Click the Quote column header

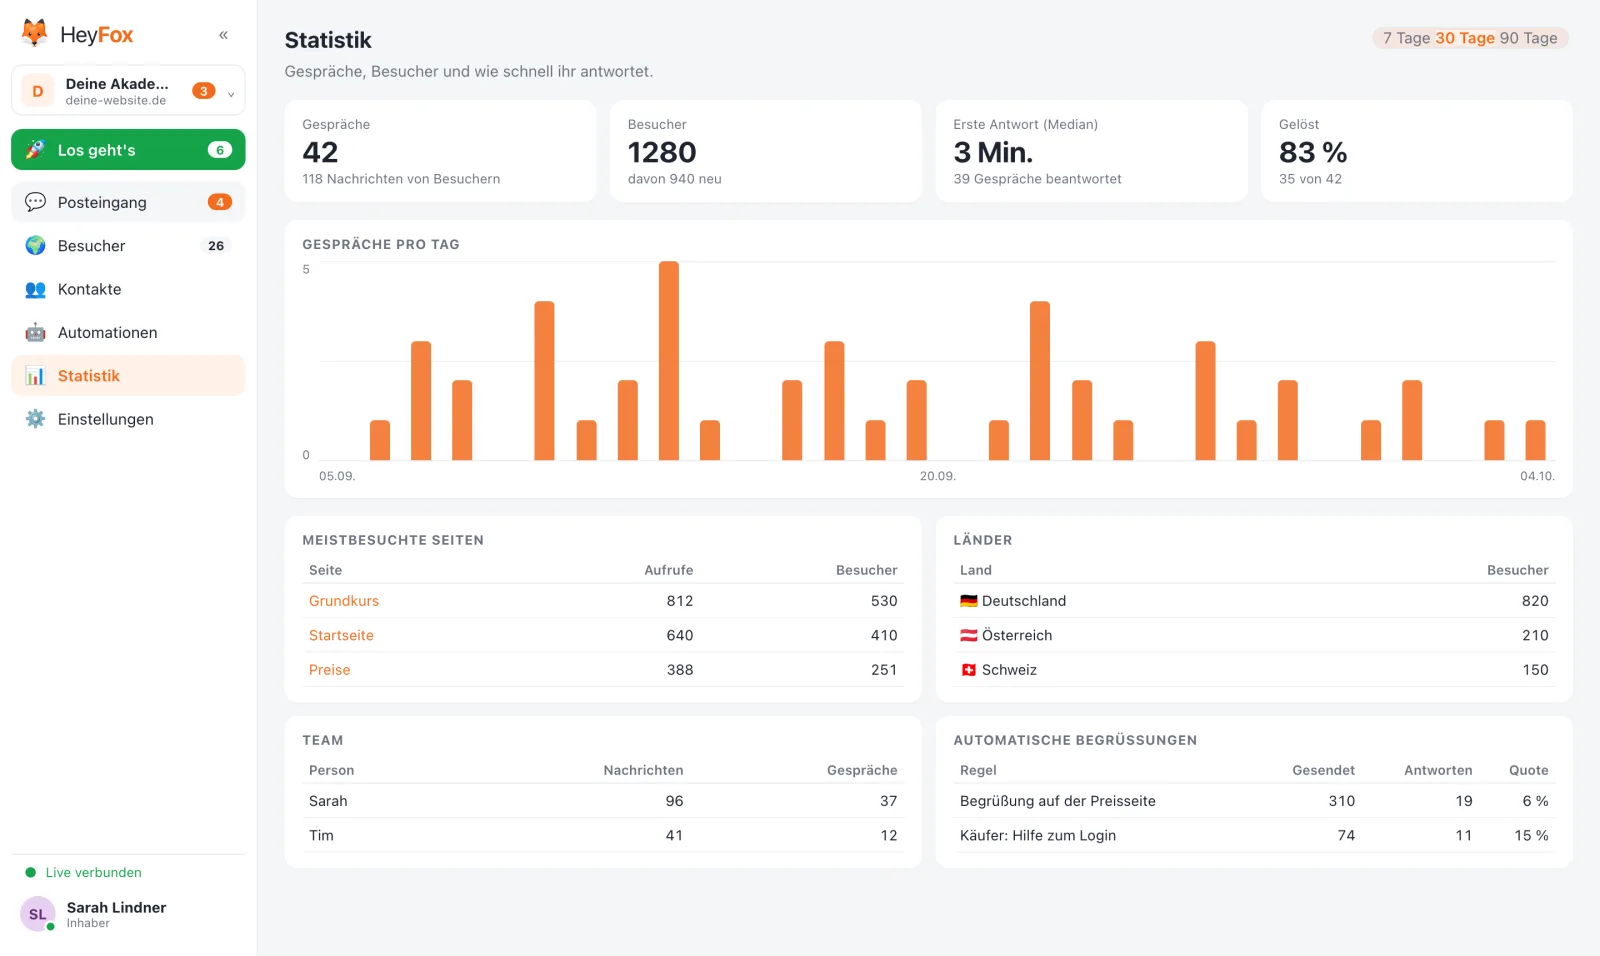tap(1529, 770)
